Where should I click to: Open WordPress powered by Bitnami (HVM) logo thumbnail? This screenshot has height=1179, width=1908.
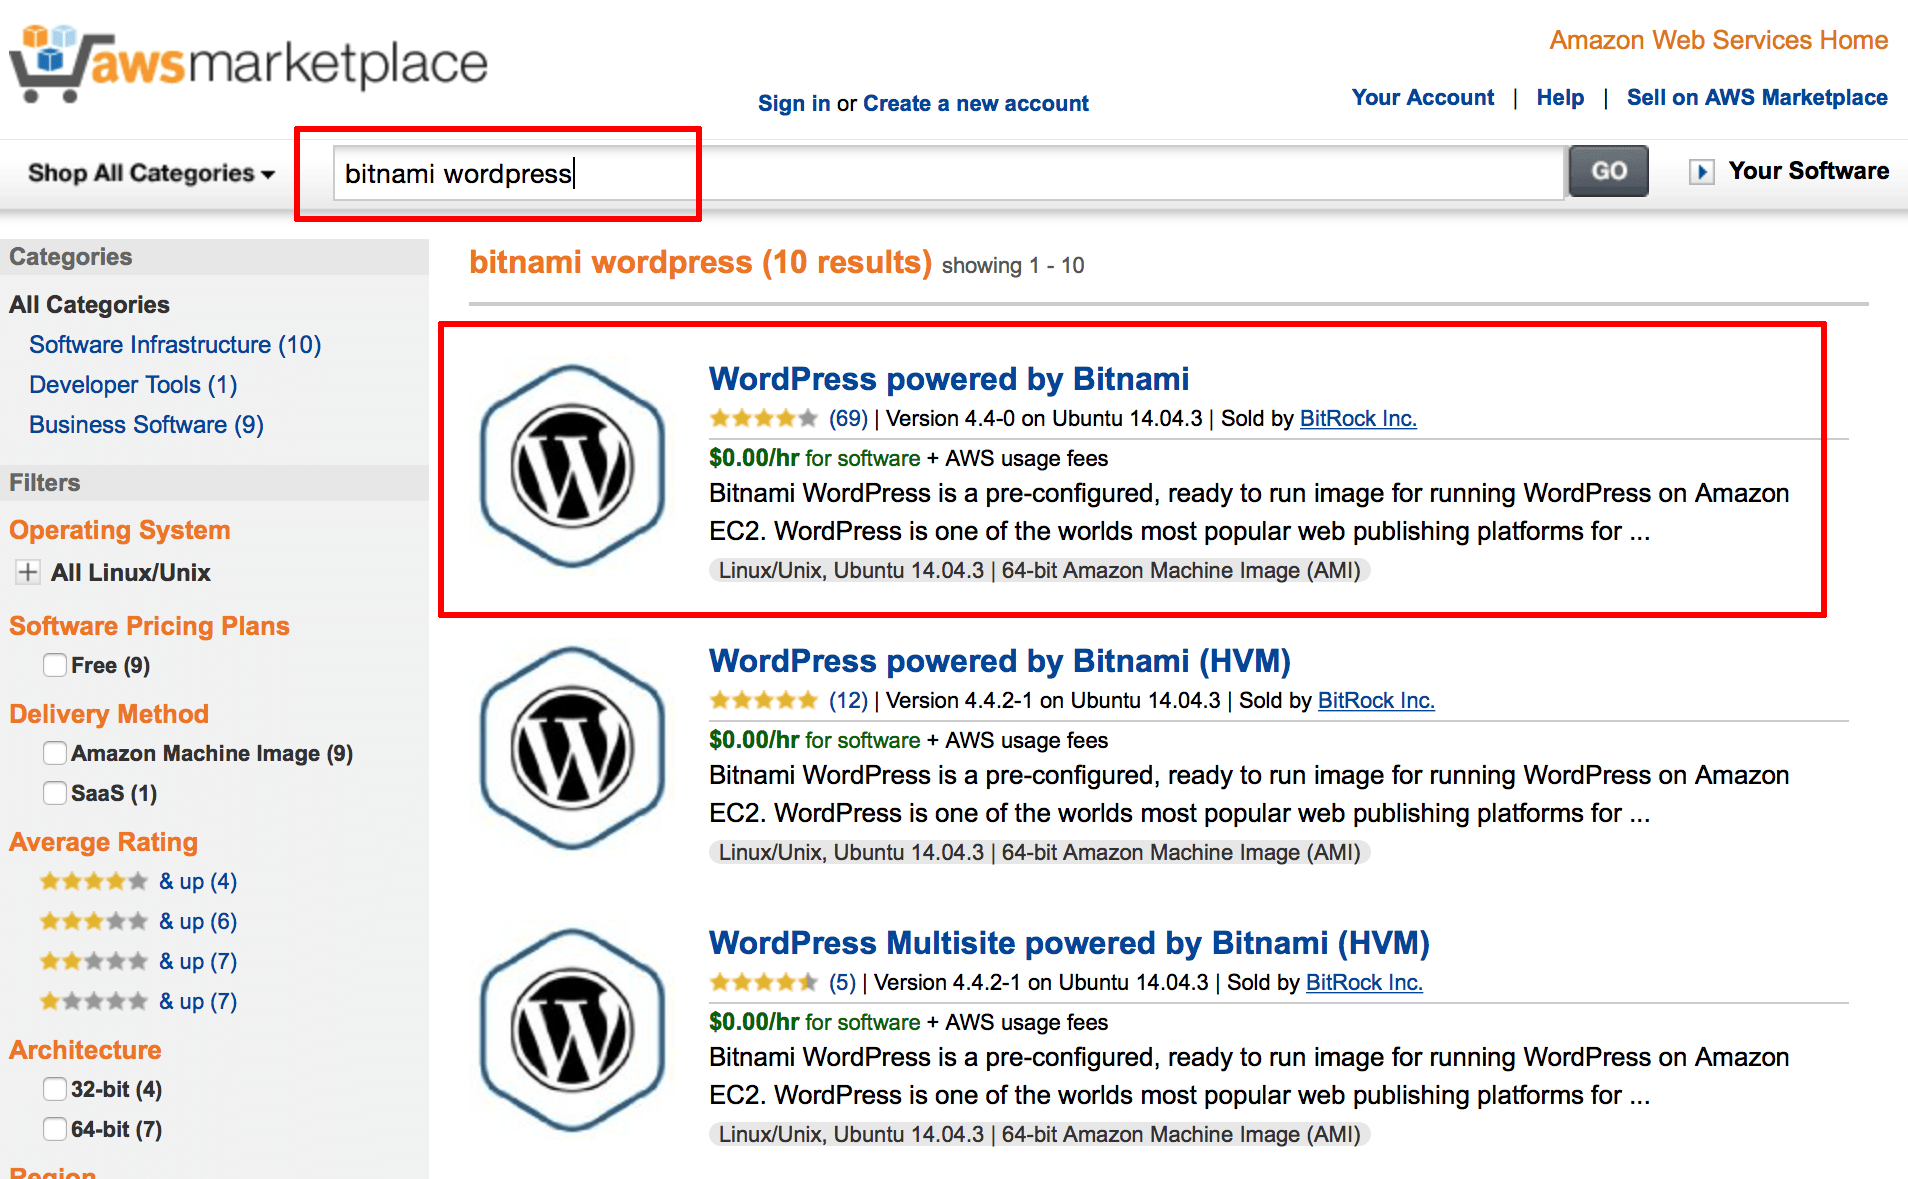(x=572, y=748)
